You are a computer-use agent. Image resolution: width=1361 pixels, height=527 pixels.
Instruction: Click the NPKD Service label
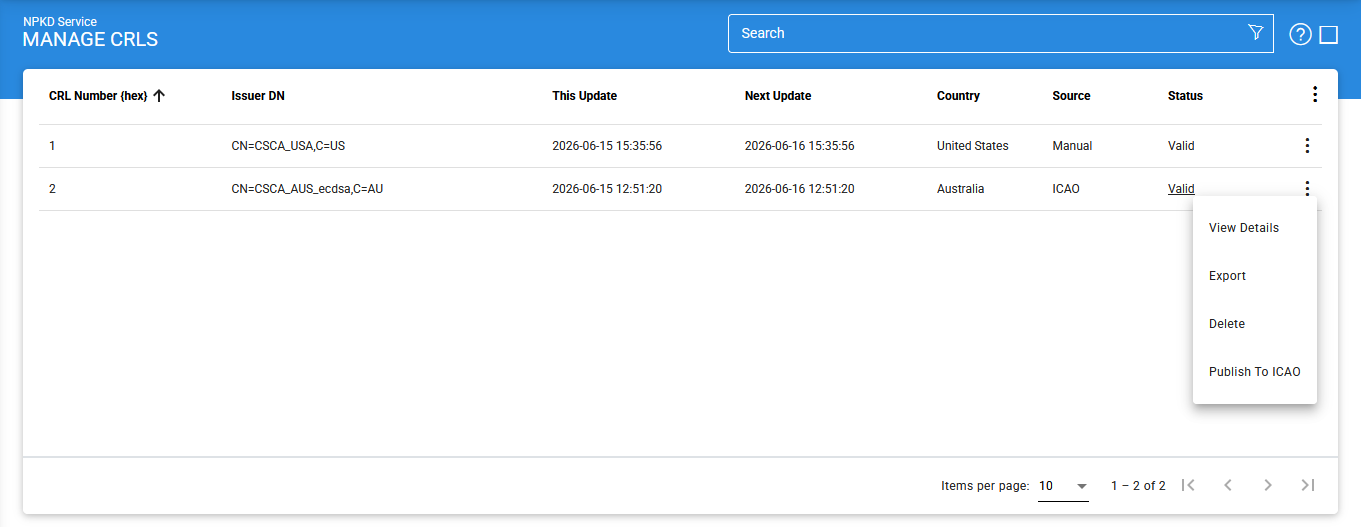60,21
